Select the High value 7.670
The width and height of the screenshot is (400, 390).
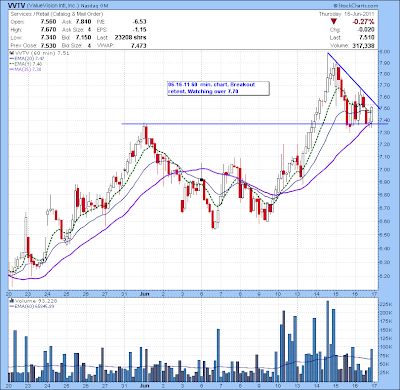click(x=48, y=30)
